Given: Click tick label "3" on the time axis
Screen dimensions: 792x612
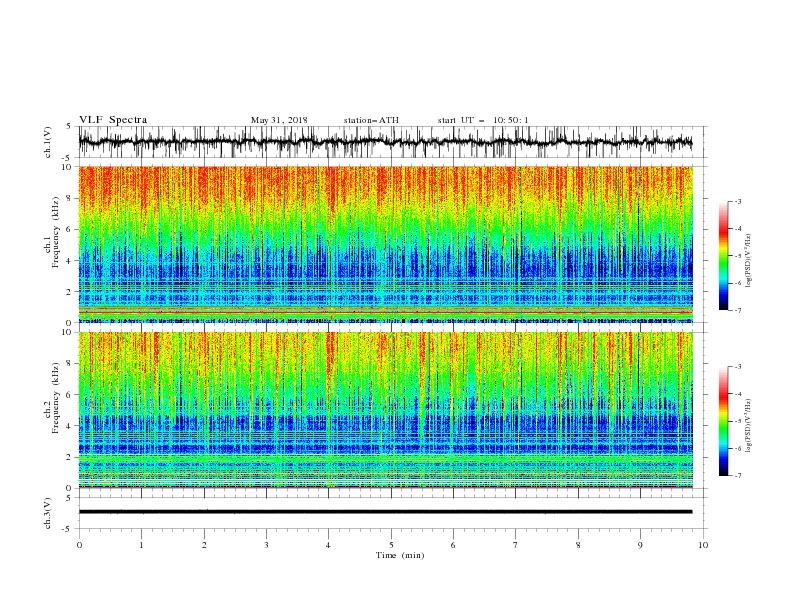Looking at the screenshot, I should click(x=266, y=545).
